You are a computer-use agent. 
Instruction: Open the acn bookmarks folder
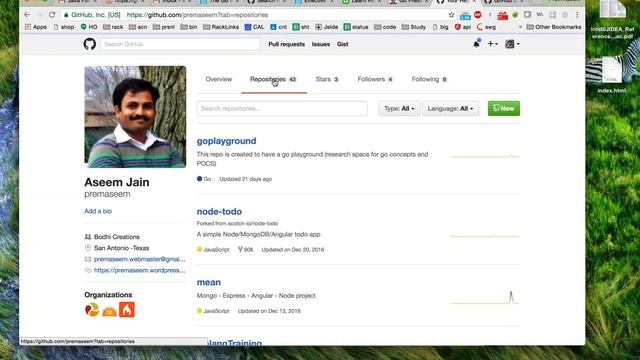138,27
